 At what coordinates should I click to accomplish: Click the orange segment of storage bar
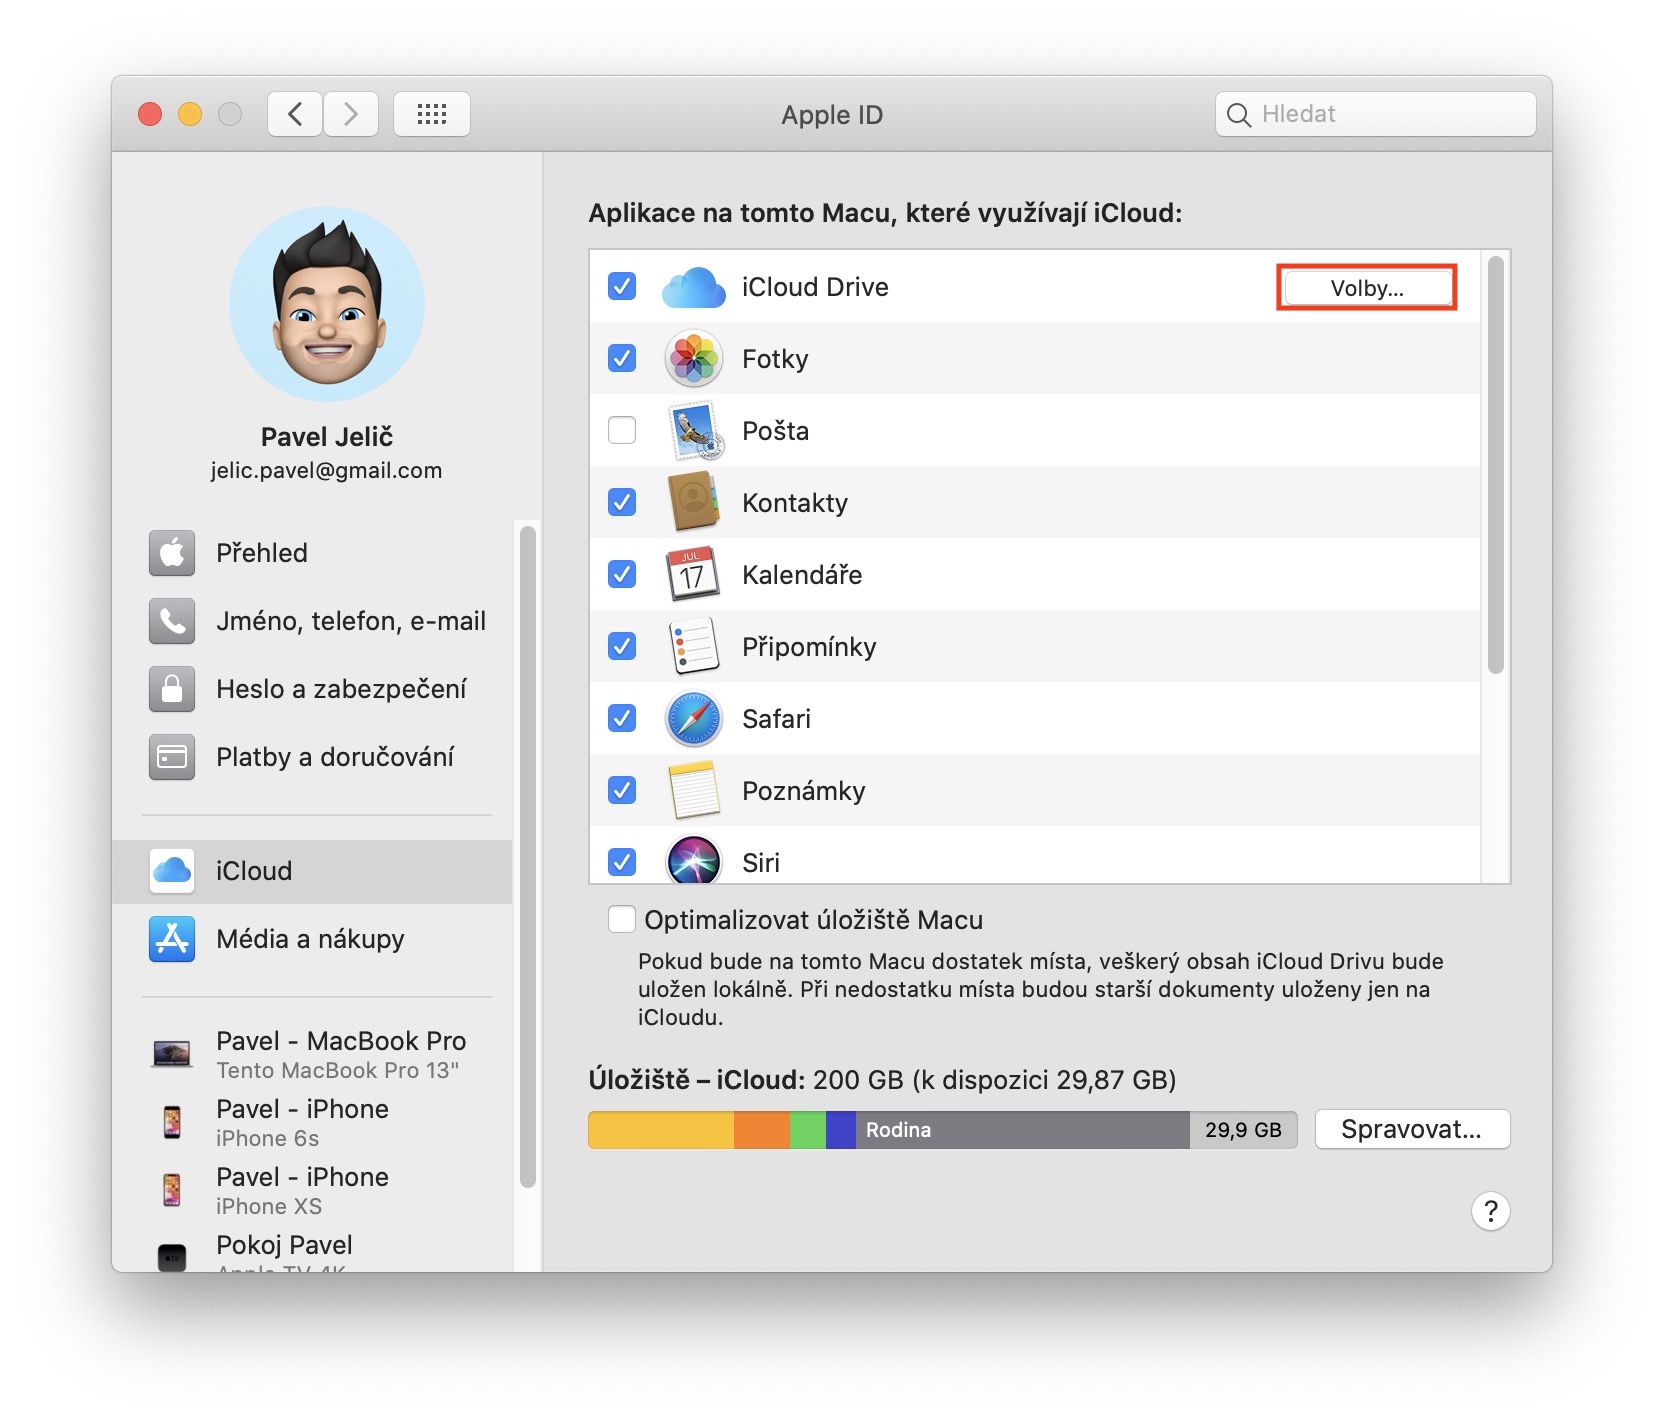[762, 1130]
